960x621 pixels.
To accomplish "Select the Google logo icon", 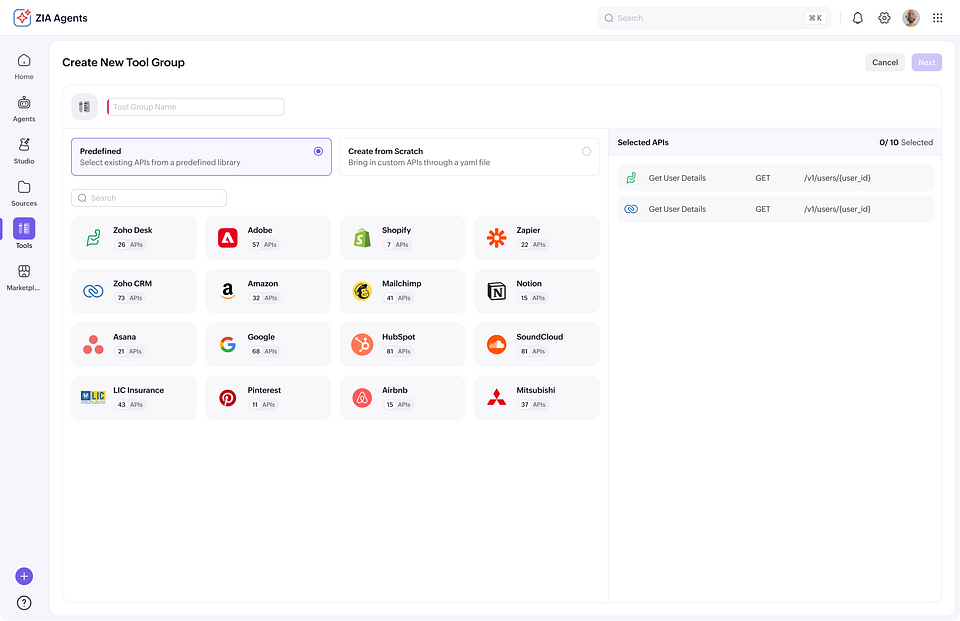I will (x=228, y=344).
